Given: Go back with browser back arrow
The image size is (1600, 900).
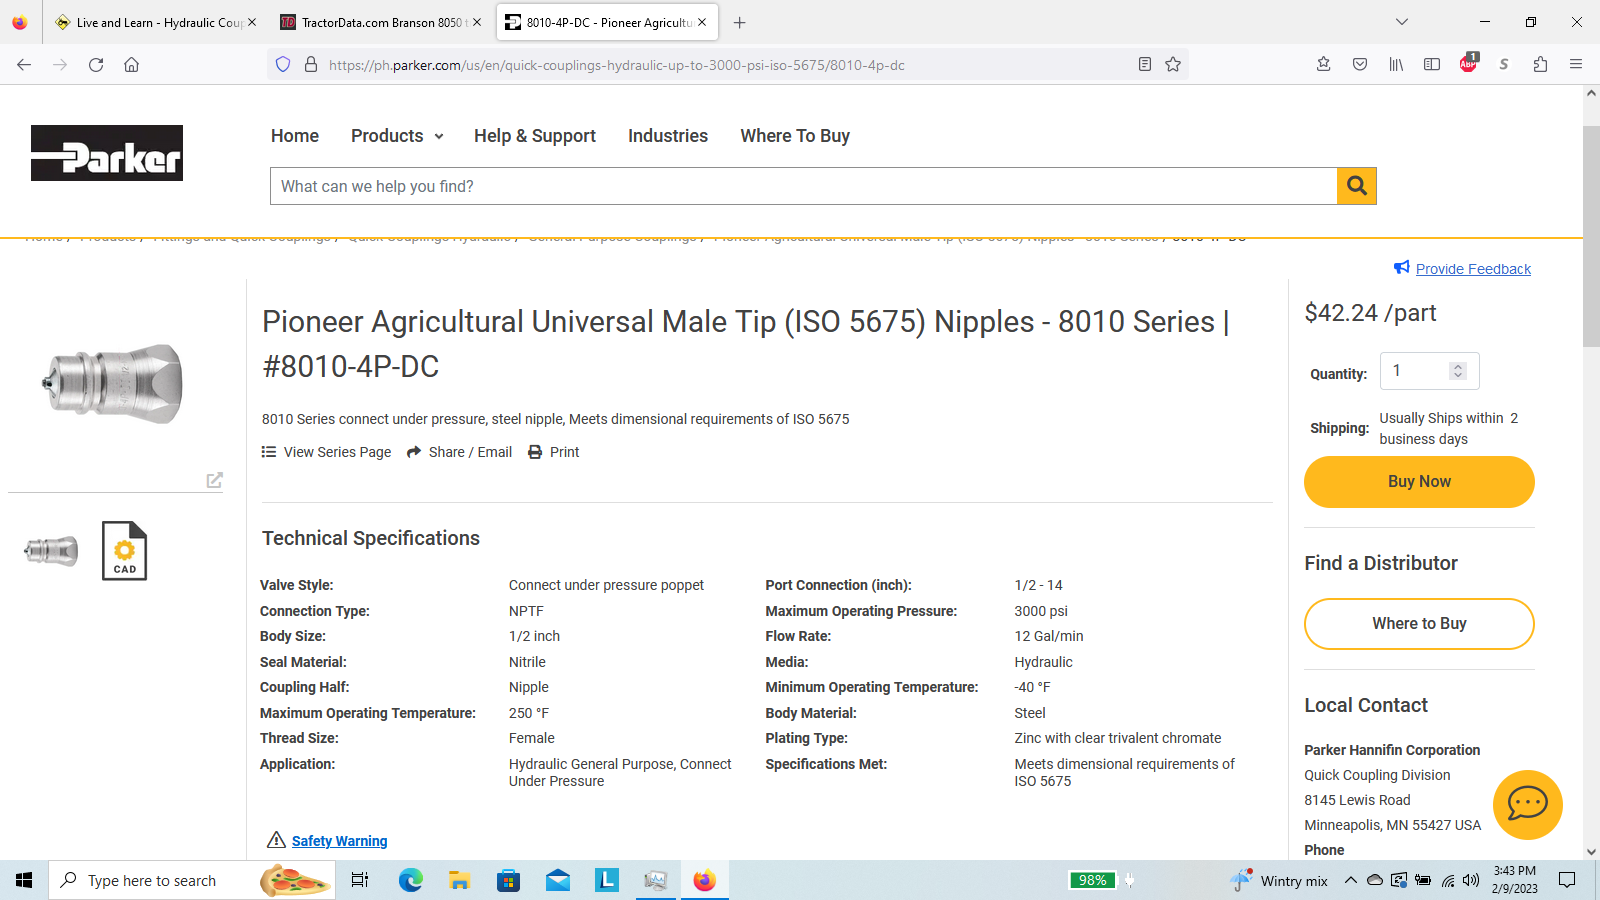Looking at the screenshot, I should tap(24, 65).
